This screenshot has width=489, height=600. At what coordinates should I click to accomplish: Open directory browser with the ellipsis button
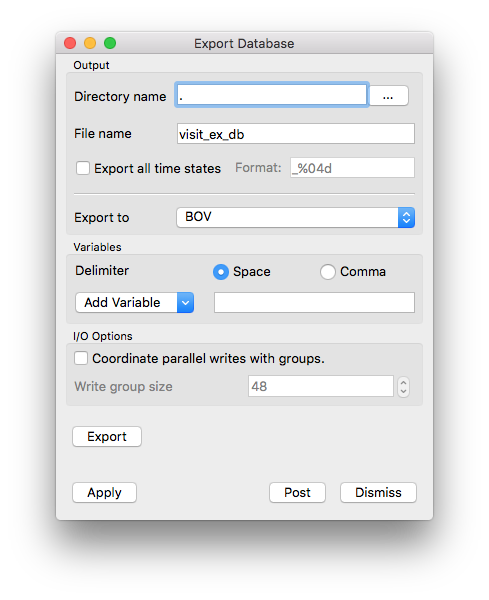tap(388, 95)
